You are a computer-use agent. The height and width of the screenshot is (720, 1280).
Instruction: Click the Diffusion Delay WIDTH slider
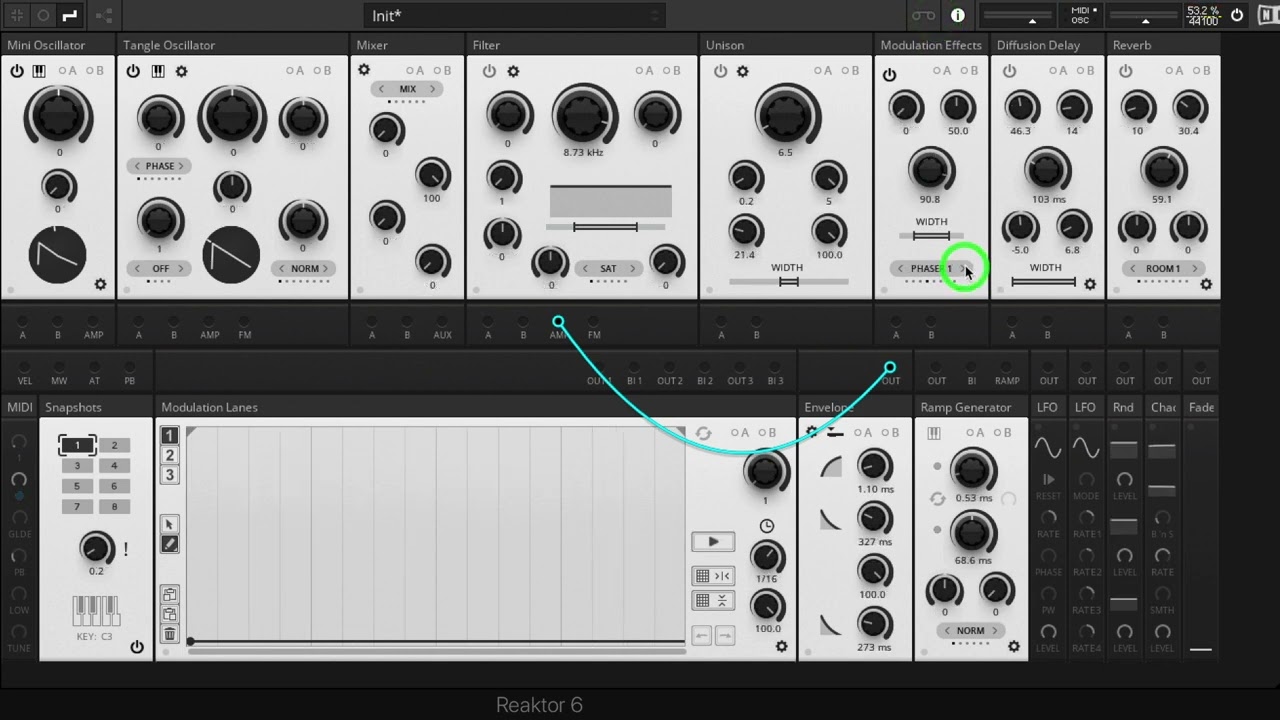tap(1045, 282)
